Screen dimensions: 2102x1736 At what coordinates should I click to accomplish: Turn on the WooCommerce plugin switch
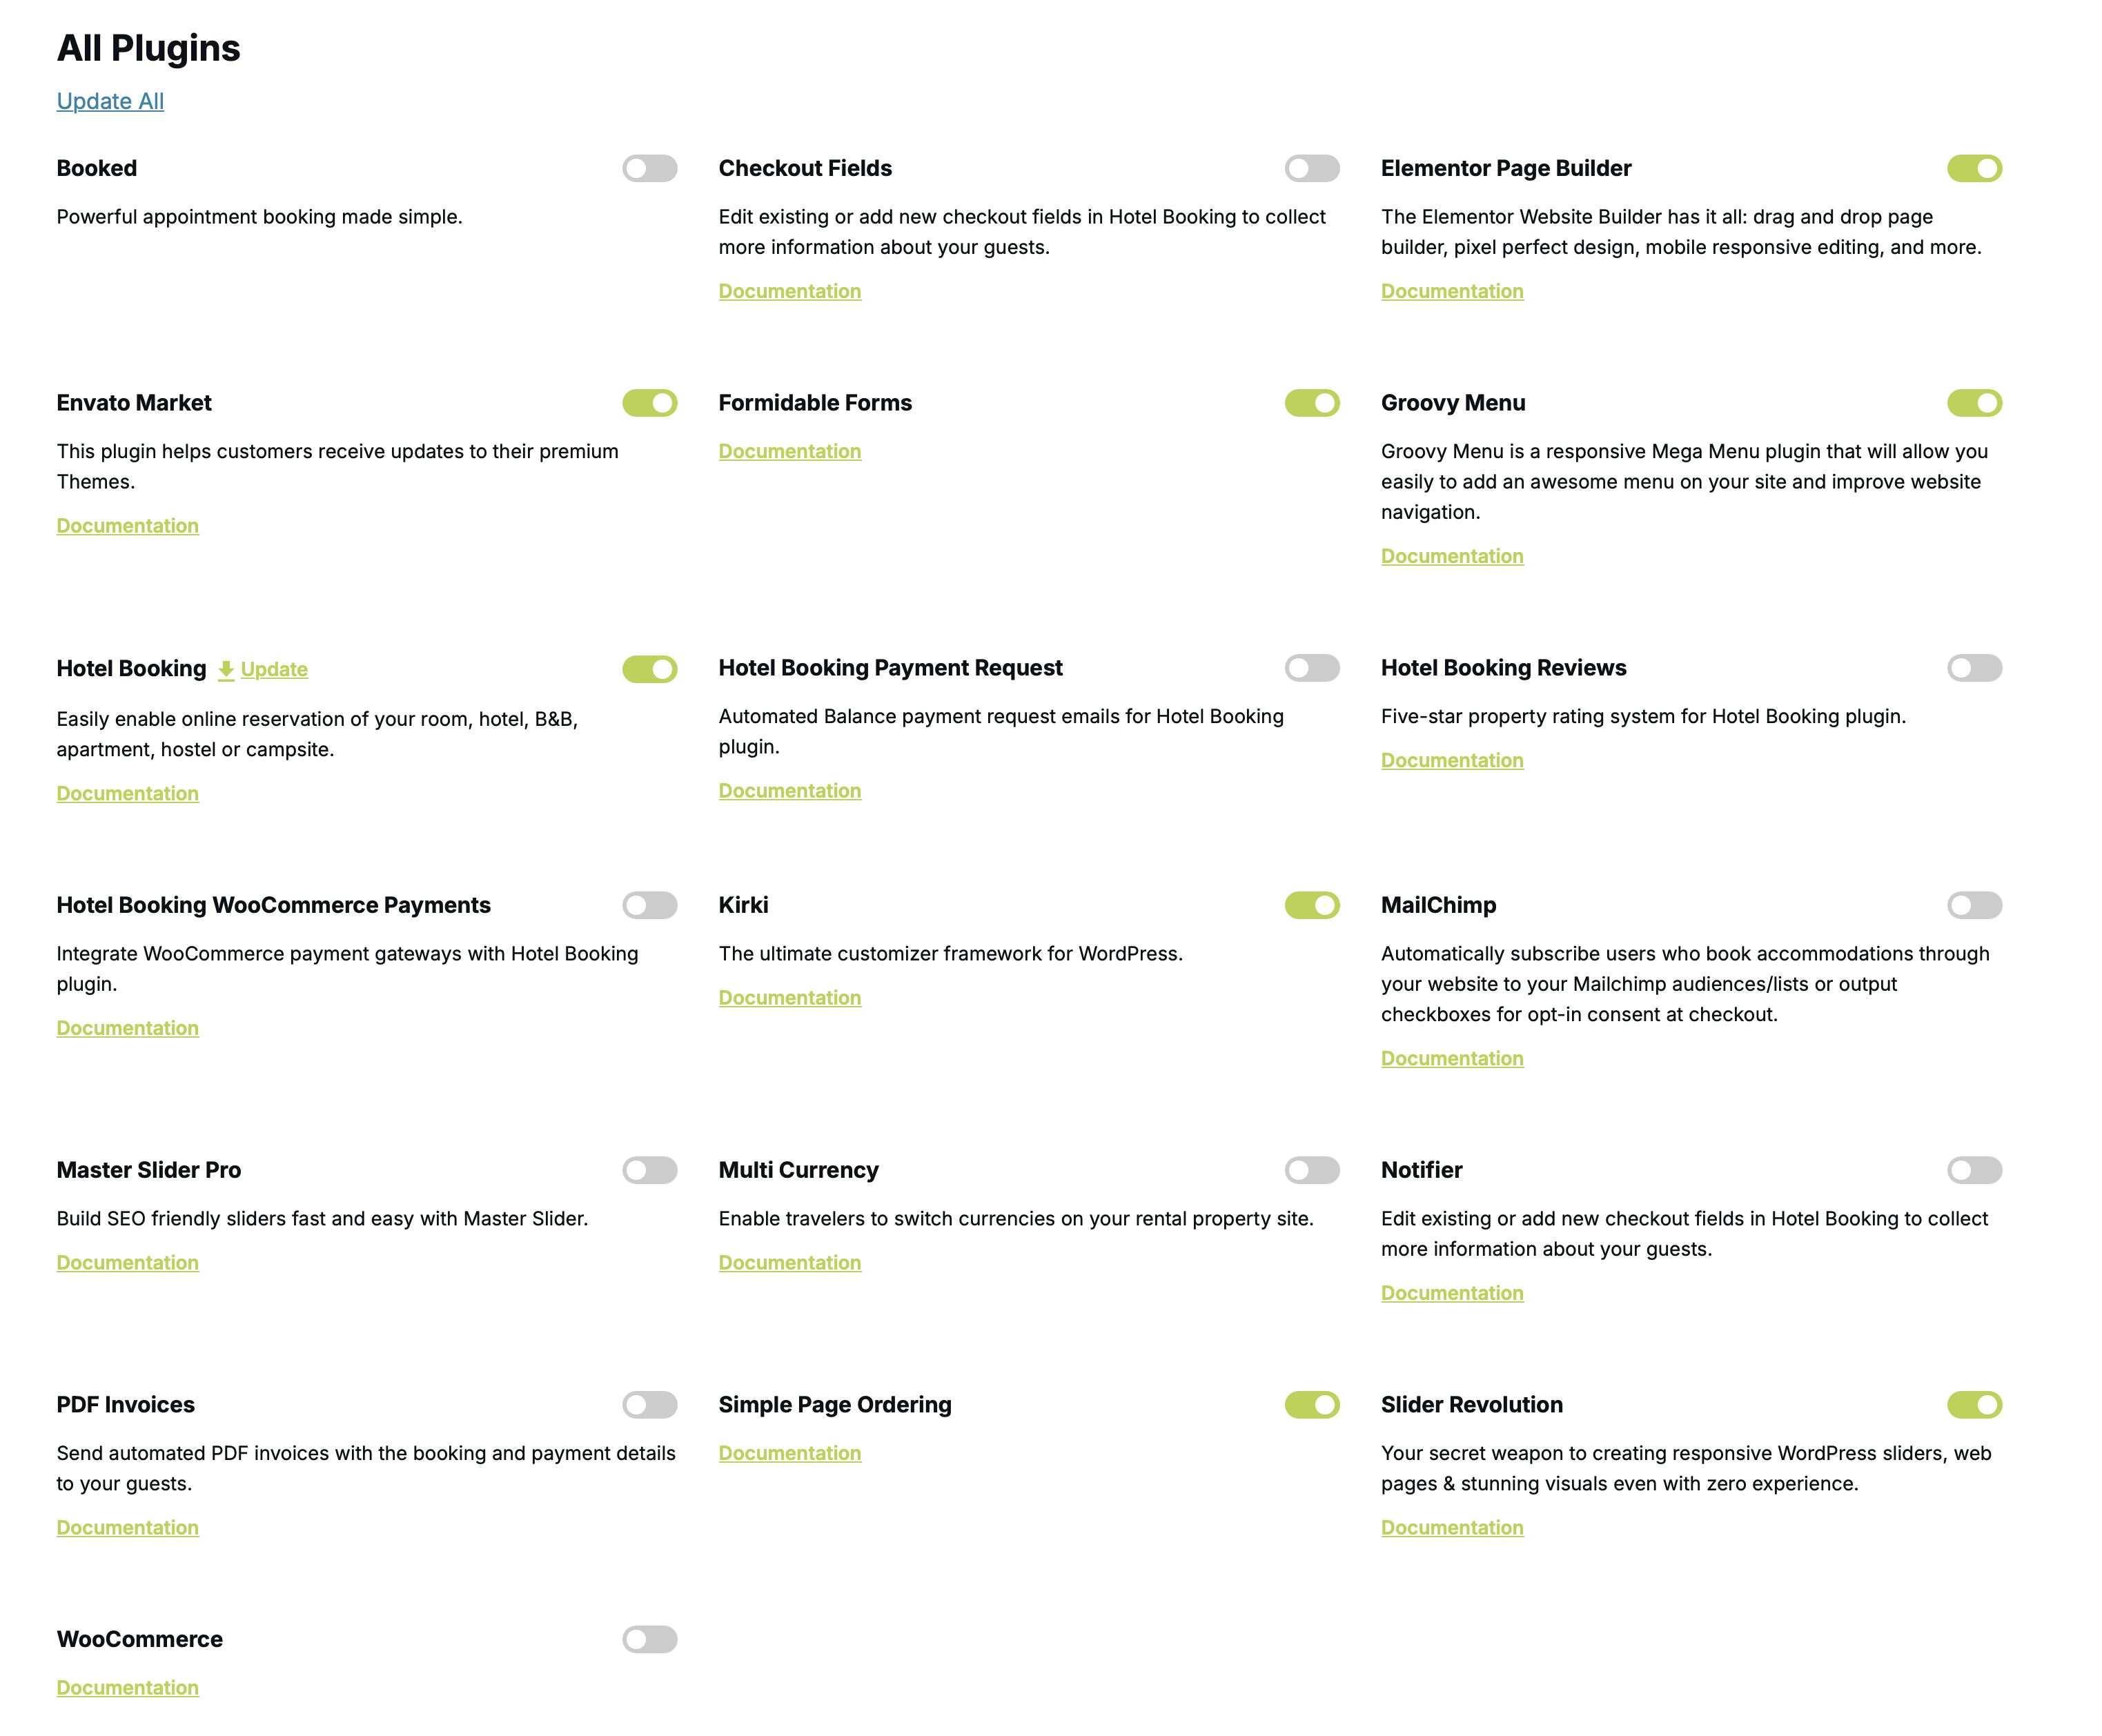pyautogui.click(x=649, y=1639)
